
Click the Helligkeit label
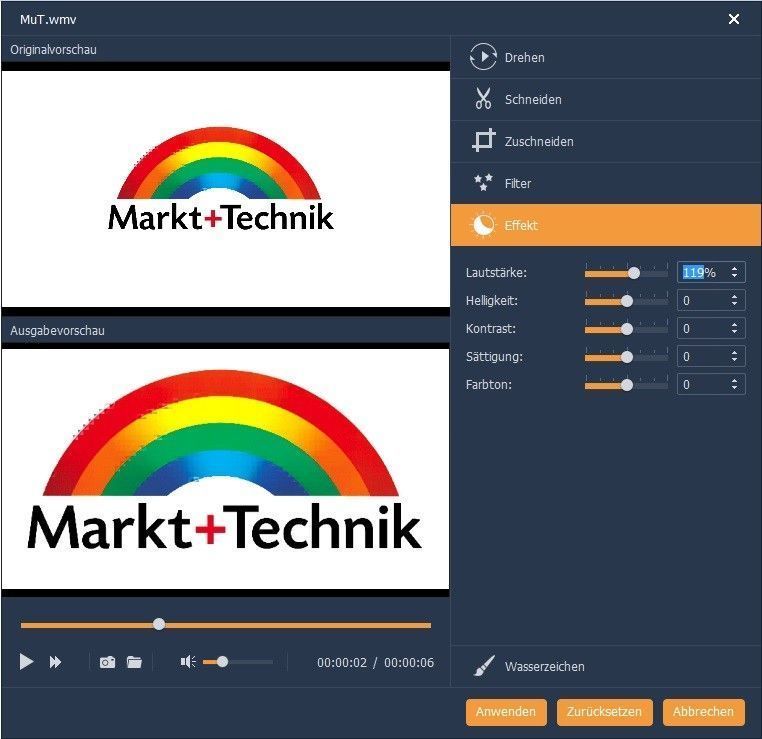point(491,301)
